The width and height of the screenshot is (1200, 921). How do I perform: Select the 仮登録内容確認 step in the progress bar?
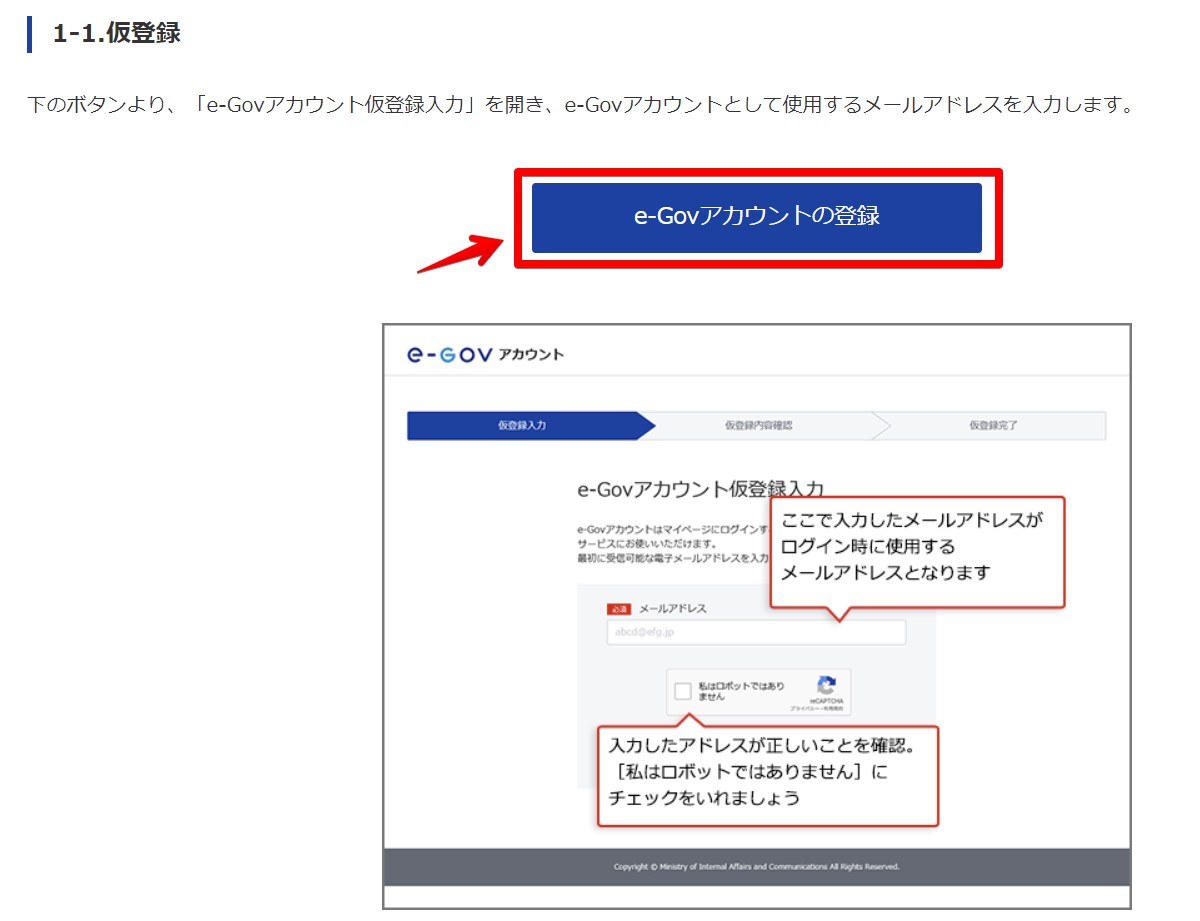click(758, 425)
